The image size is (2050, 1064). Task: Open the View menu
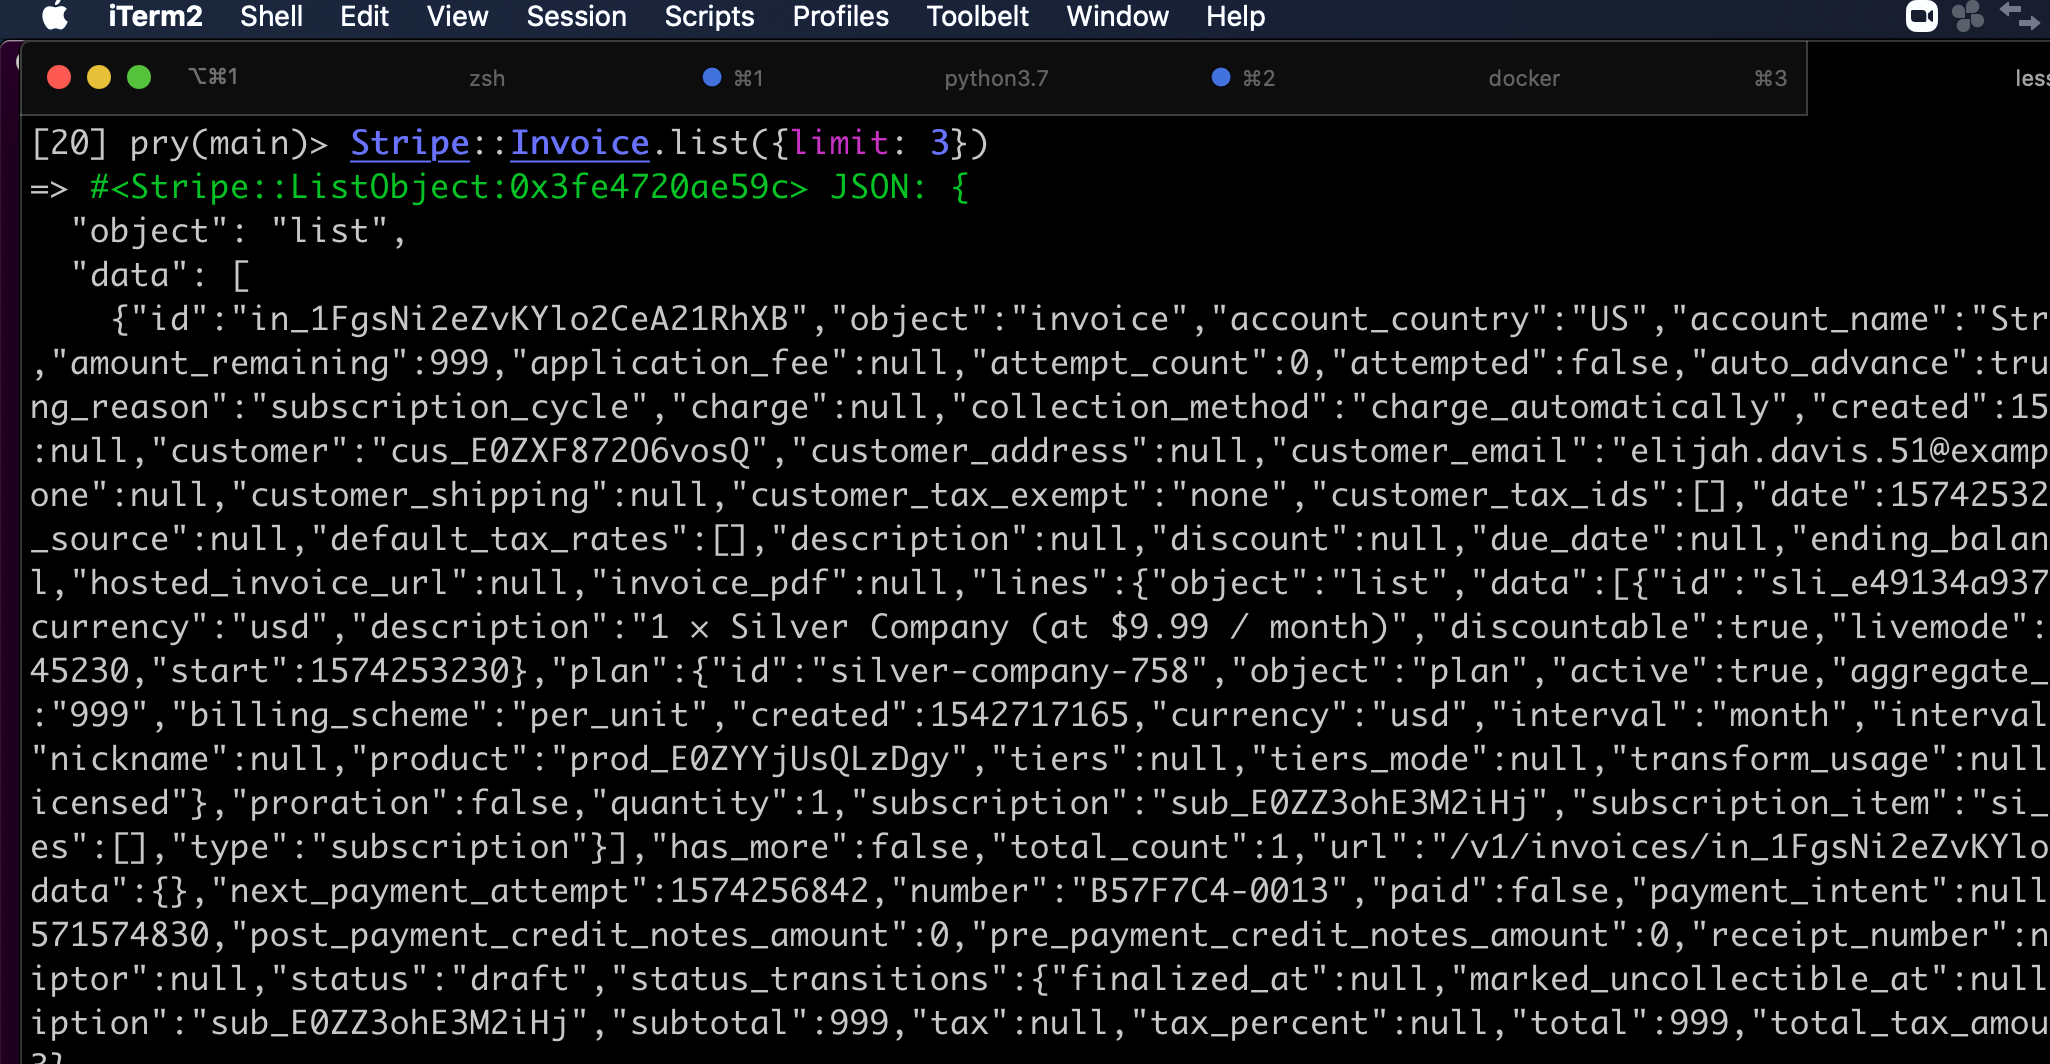click(457, 16)
